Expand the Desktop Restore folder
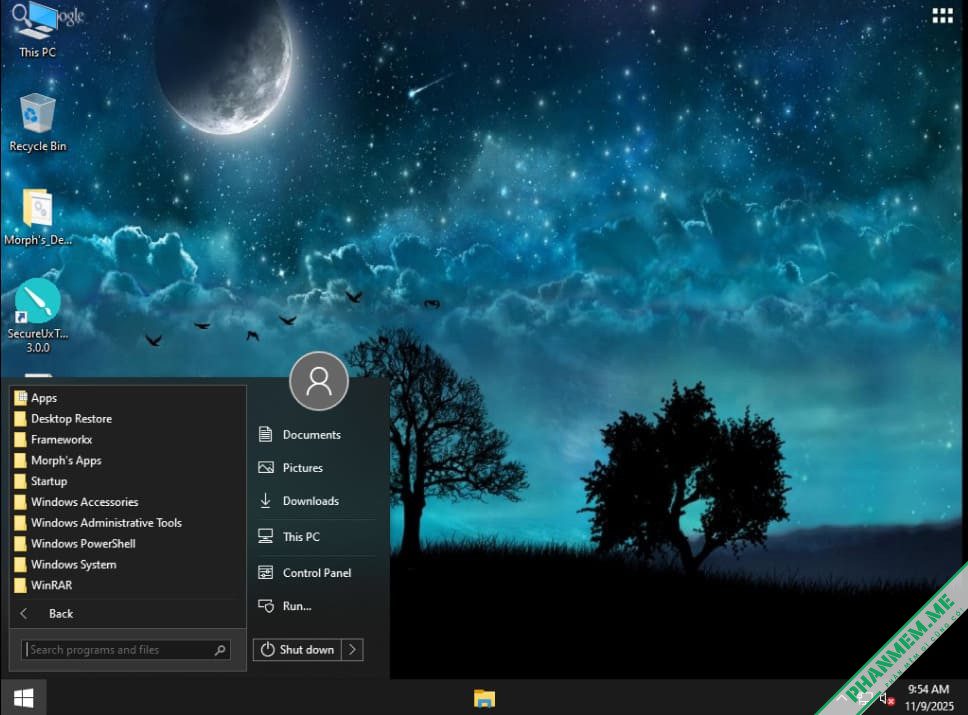Screen dimensions: 968x715 click(128, 419)
